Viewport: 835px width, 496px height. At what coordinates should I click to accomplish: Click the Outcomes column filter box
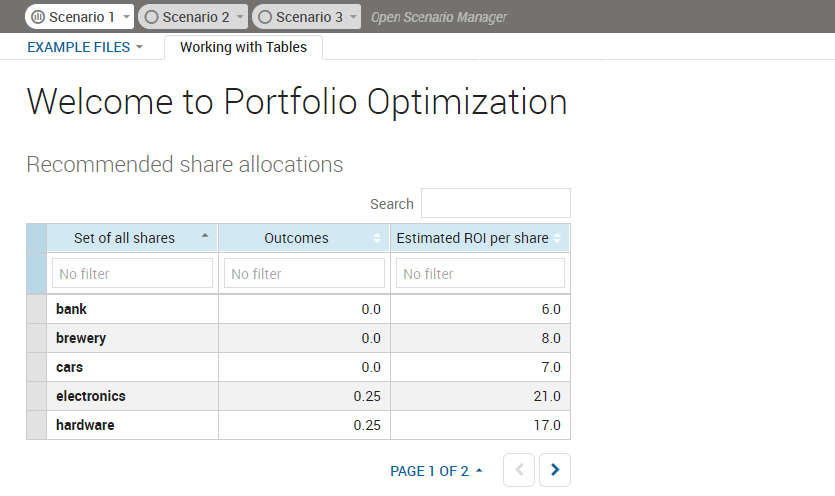(x=304, y=273)
